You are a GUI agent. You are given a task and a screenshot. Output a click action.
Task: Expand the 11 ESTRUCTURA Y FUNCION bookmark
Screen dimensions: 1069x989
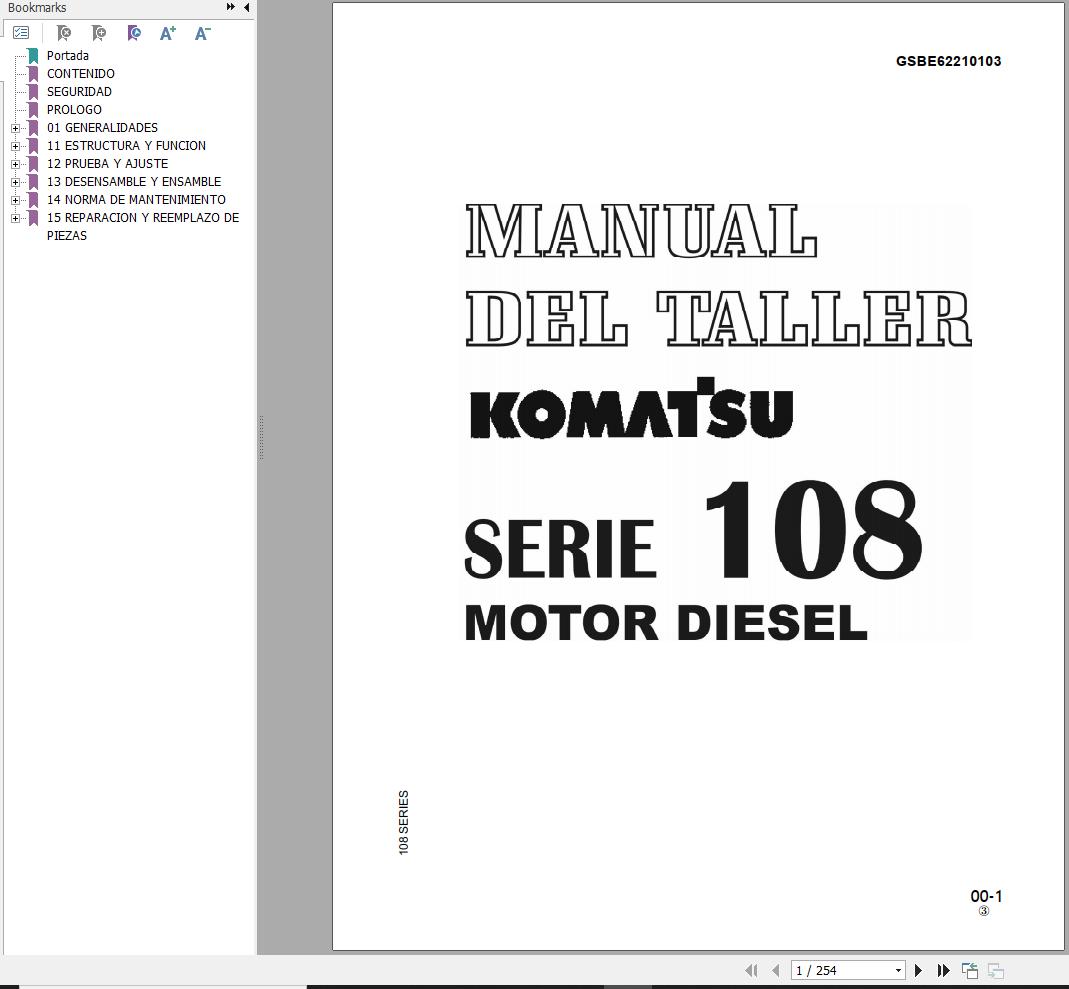tap(15, 146)
